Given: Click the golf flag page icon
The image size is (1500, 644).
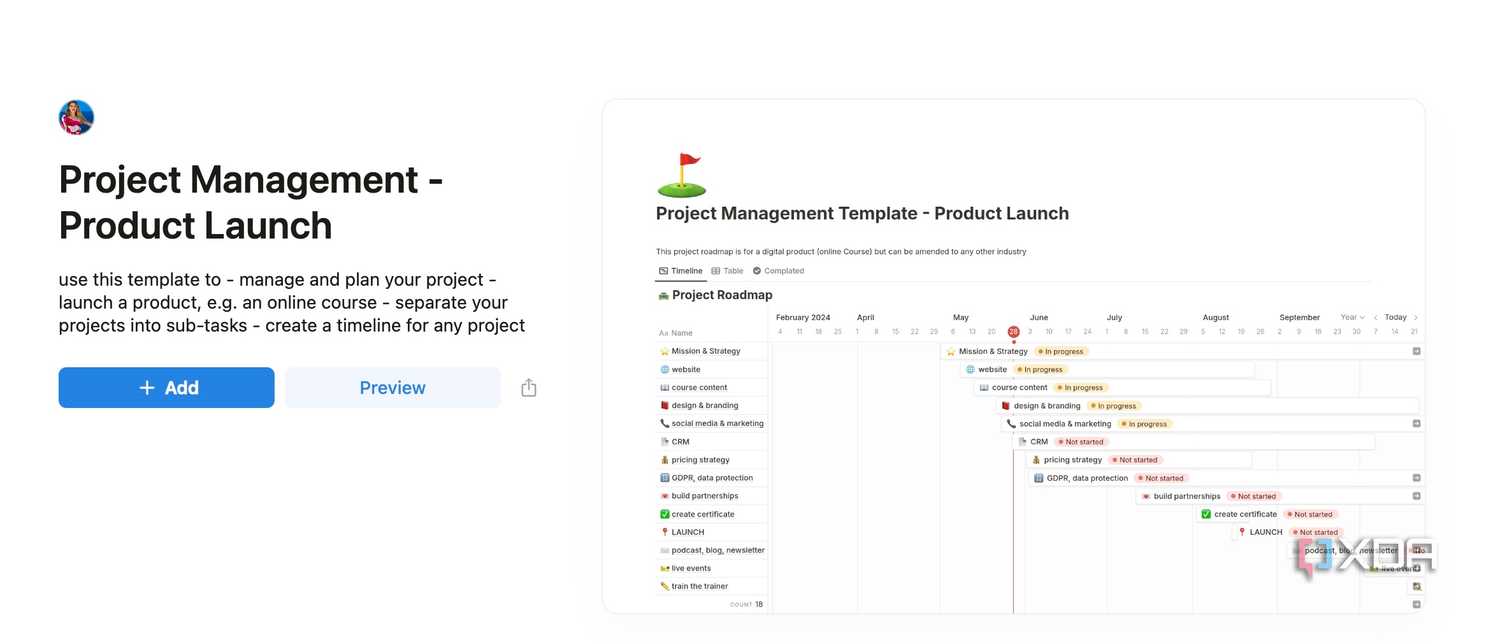Looking at the screenshot, I should click(681, 175).
